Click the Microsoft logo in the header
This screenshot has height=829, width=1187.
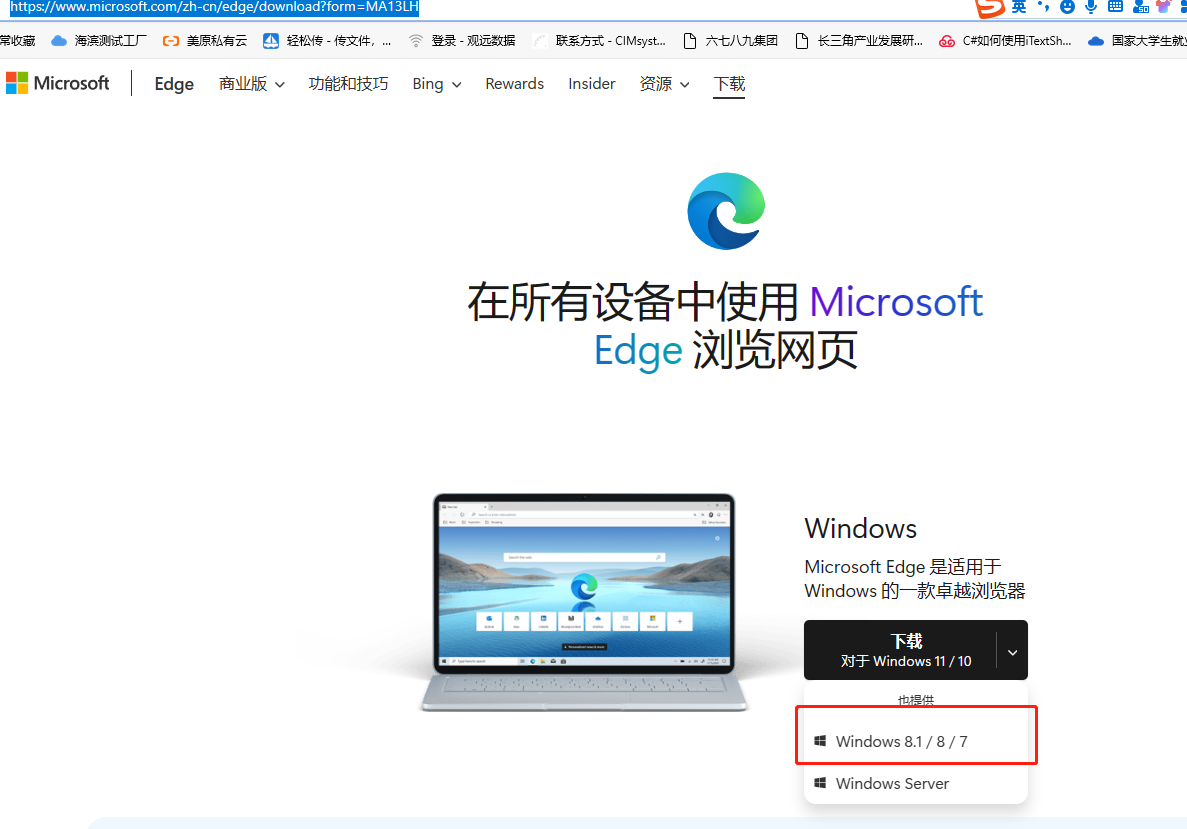pyautogui.click(x=58, y=83)
